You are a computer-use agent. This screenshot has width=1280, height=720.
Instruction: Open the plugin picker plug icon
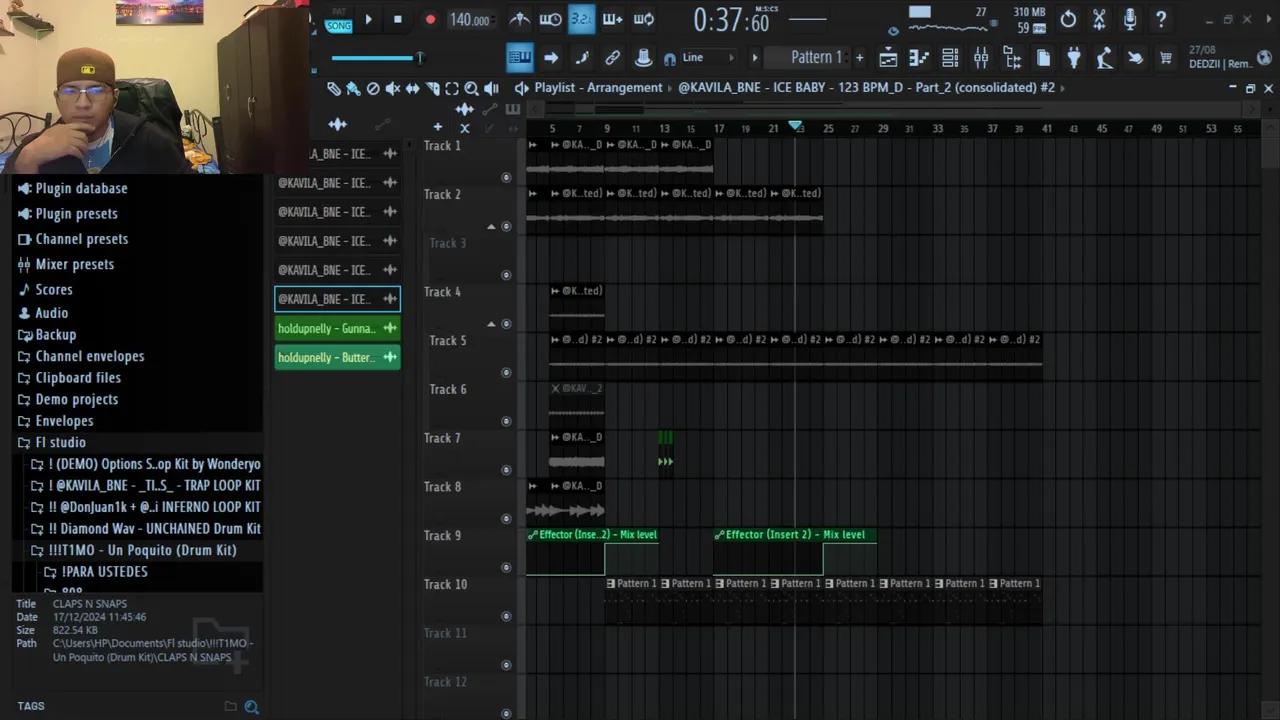point(1073,58)
